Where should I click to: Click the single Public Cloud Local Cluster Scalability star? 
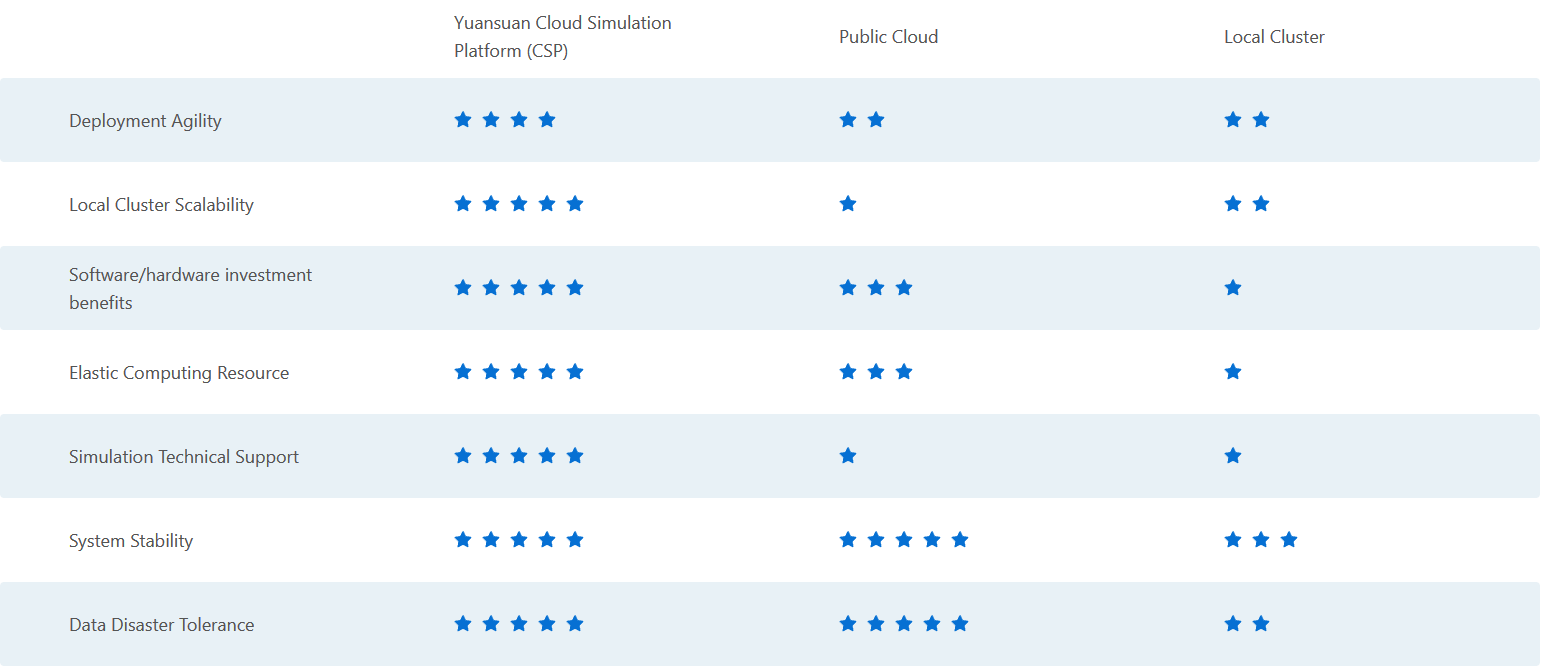coord(848,204)
